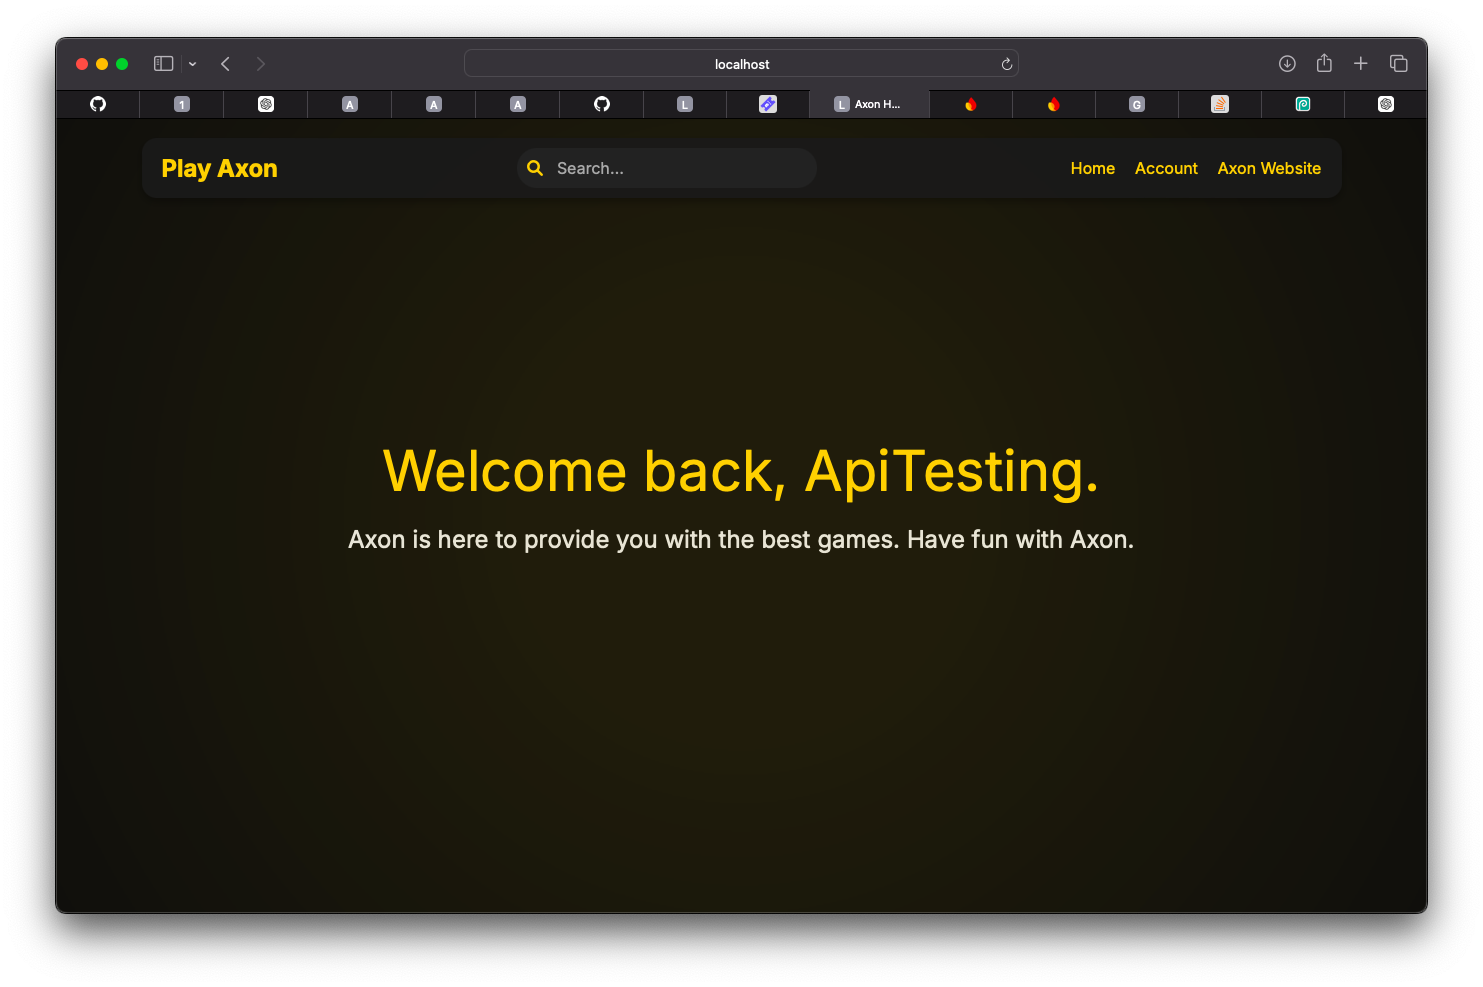The width and height of the screenshot is (1483, 987).
Task: Click the Share icon in toolbar
Action: tap(1324, 64)
